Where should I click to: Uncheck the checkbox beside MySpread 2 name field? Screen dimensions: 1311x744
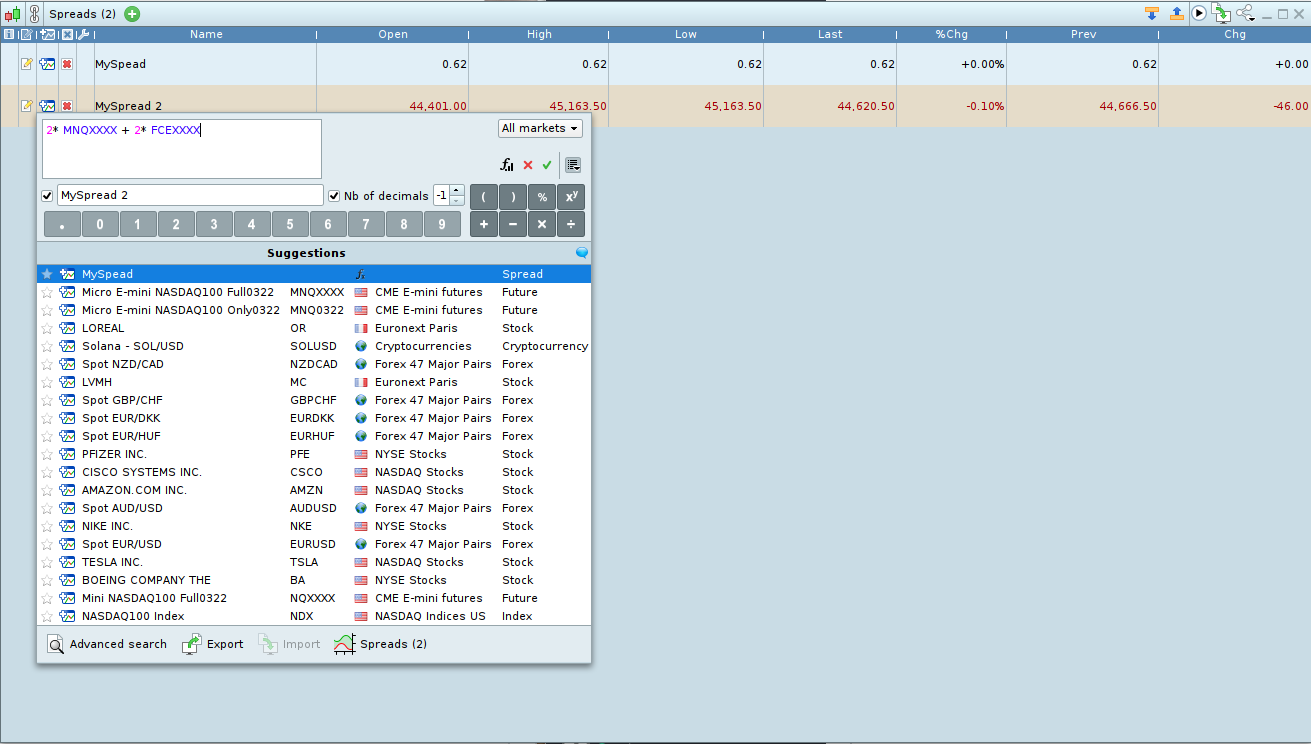[47, 196]
